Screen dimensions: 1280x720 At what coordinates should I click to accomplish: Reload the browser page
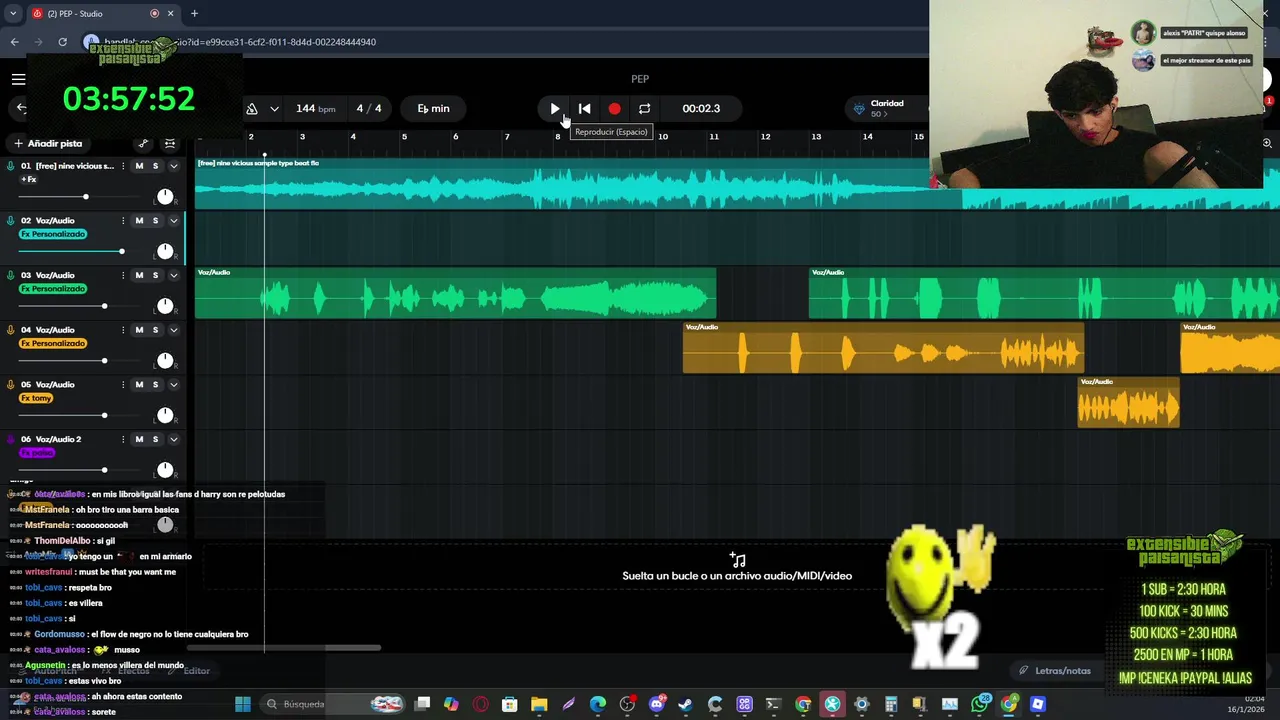click(x=62, y=42)
